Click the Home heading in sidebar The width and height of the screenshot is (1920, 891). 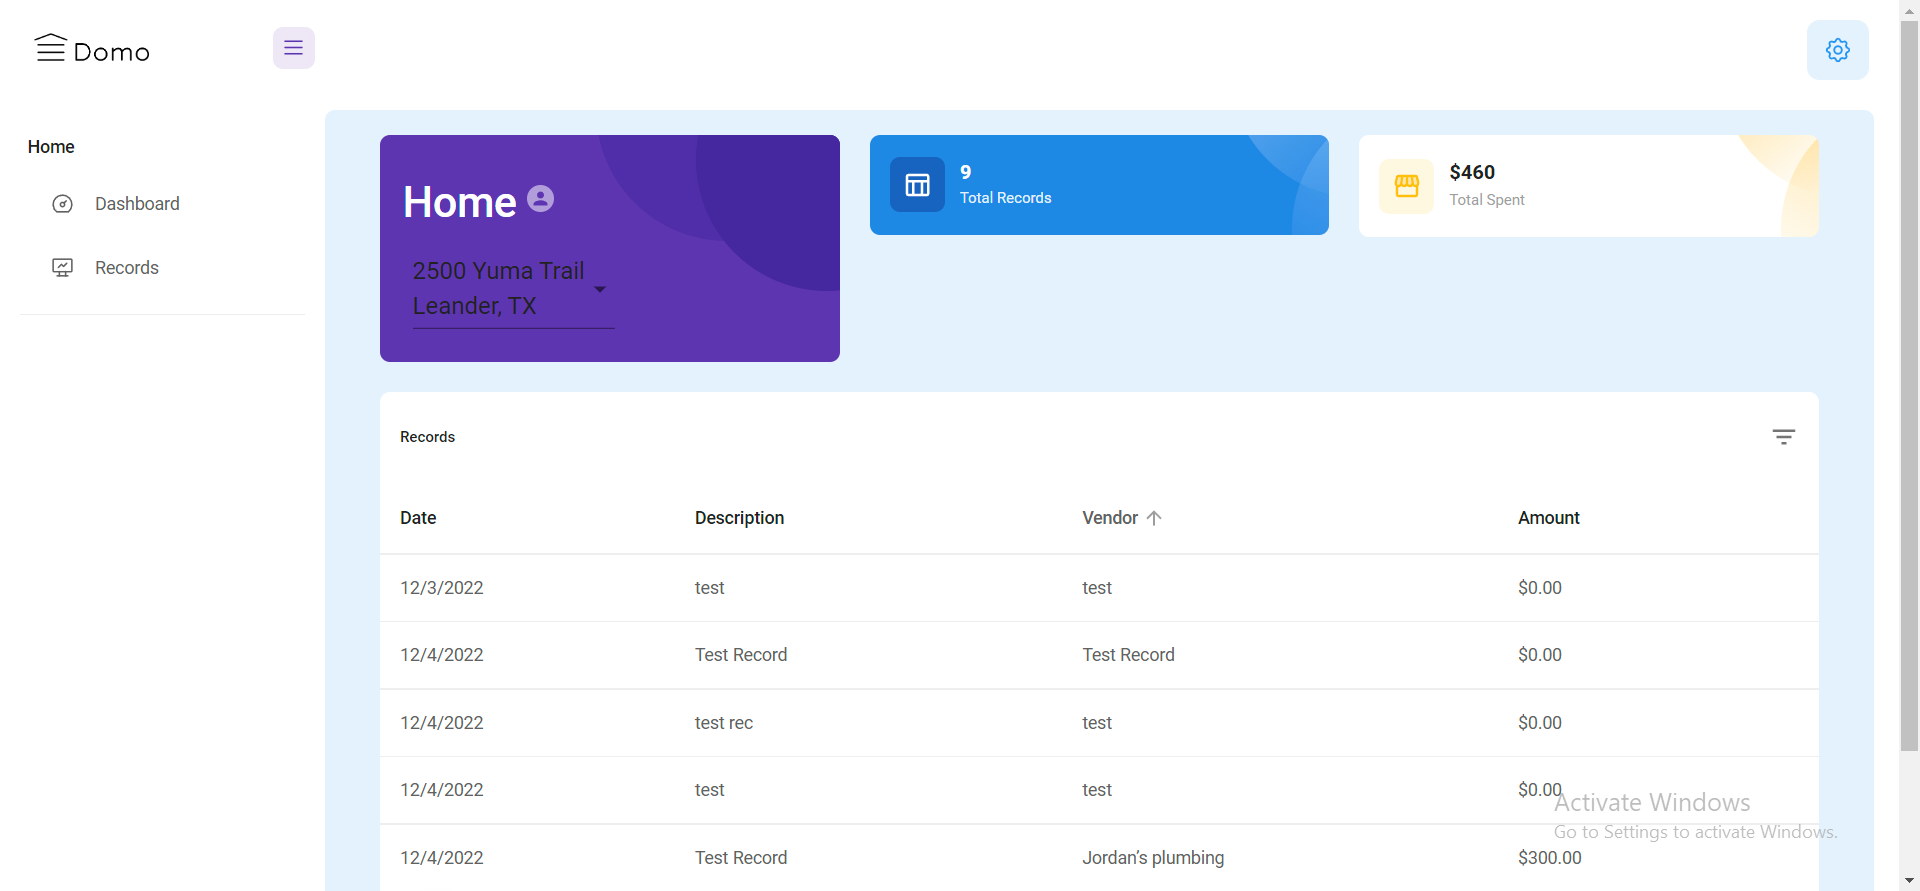[x=51, y=147]
